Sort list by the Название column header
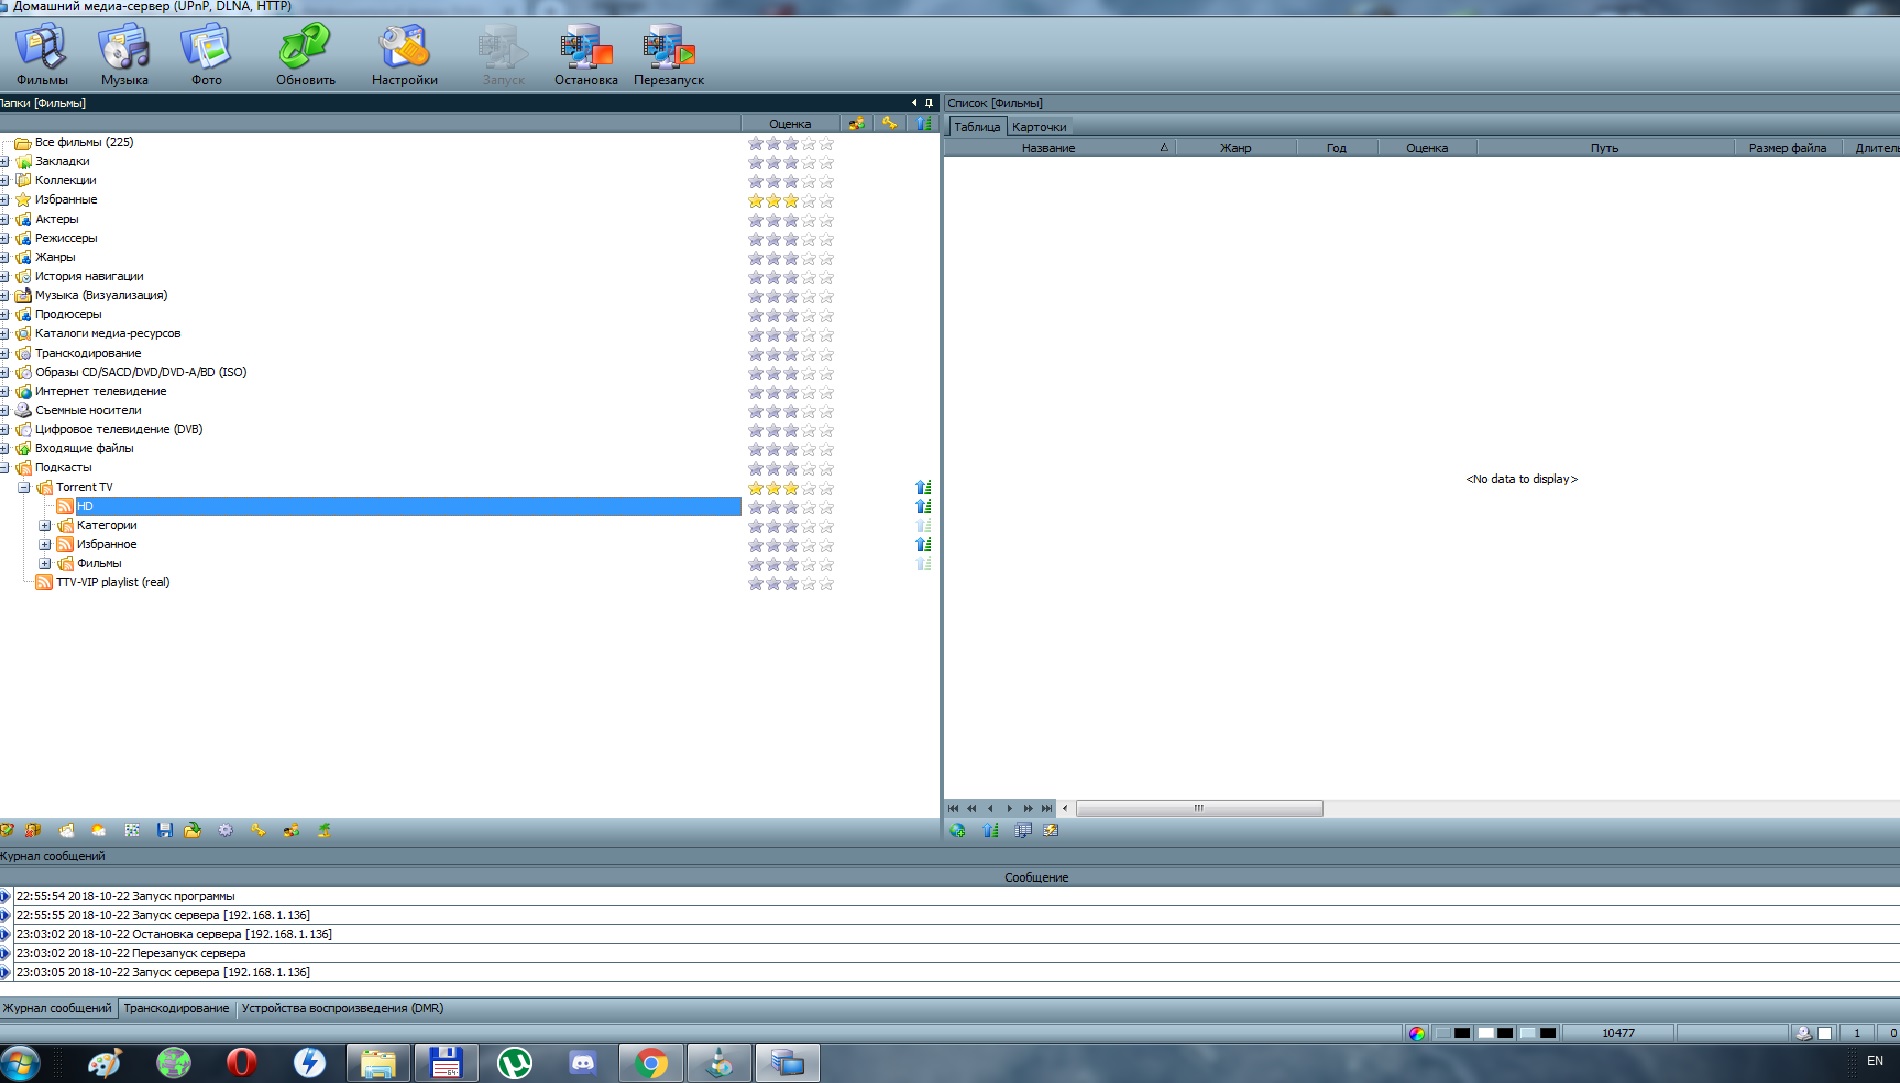The width and height of the screenshot is (1900, 1083). click(1048, 148)
